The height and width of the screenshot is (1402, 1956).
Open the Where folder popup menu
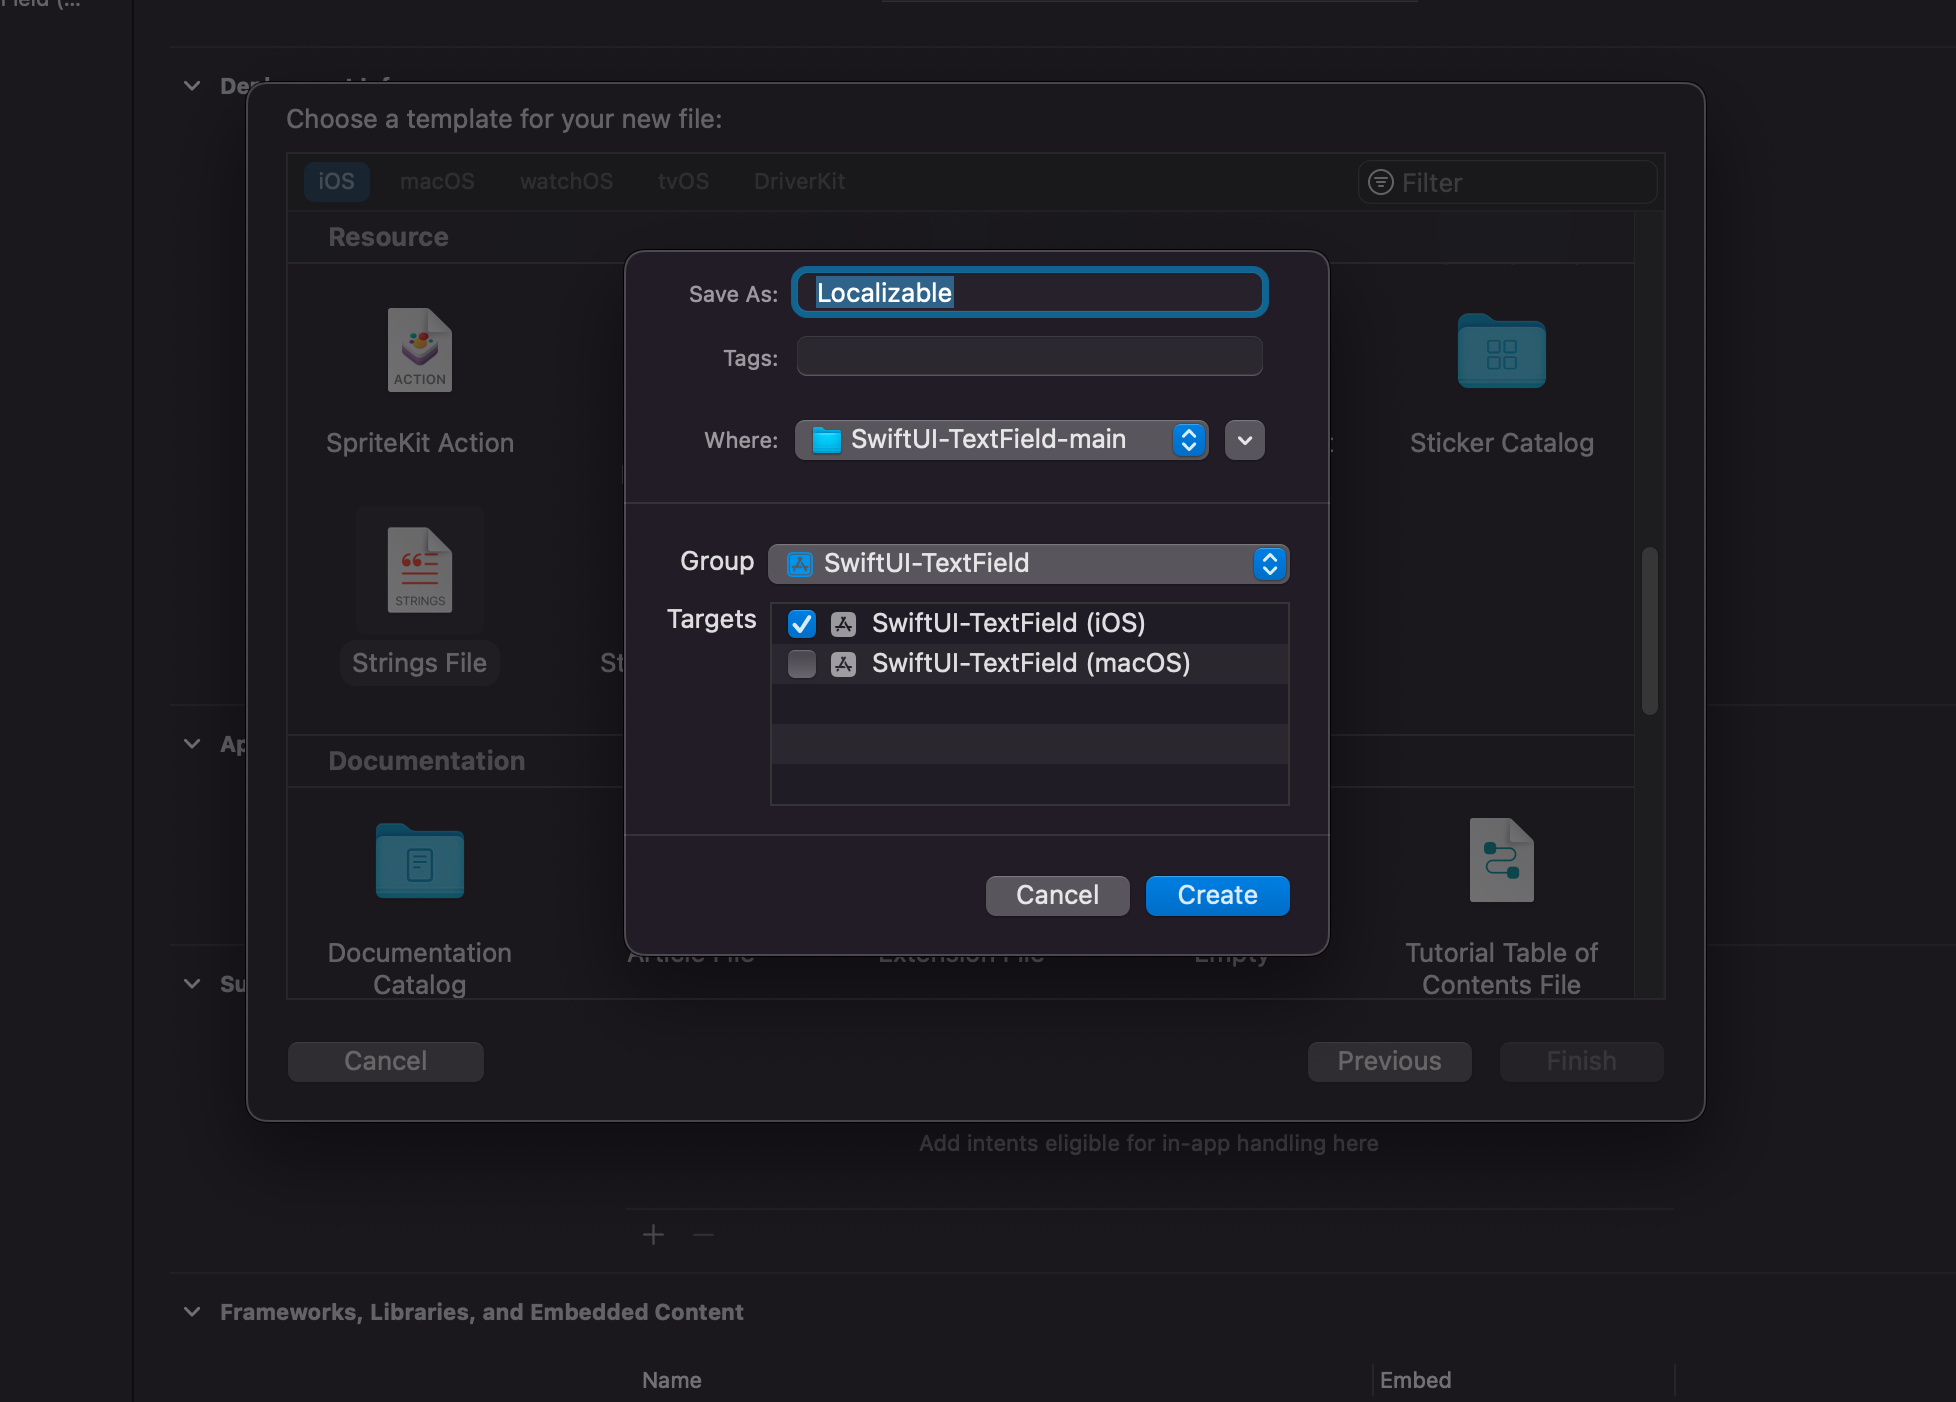click(x=1001, y=440)
